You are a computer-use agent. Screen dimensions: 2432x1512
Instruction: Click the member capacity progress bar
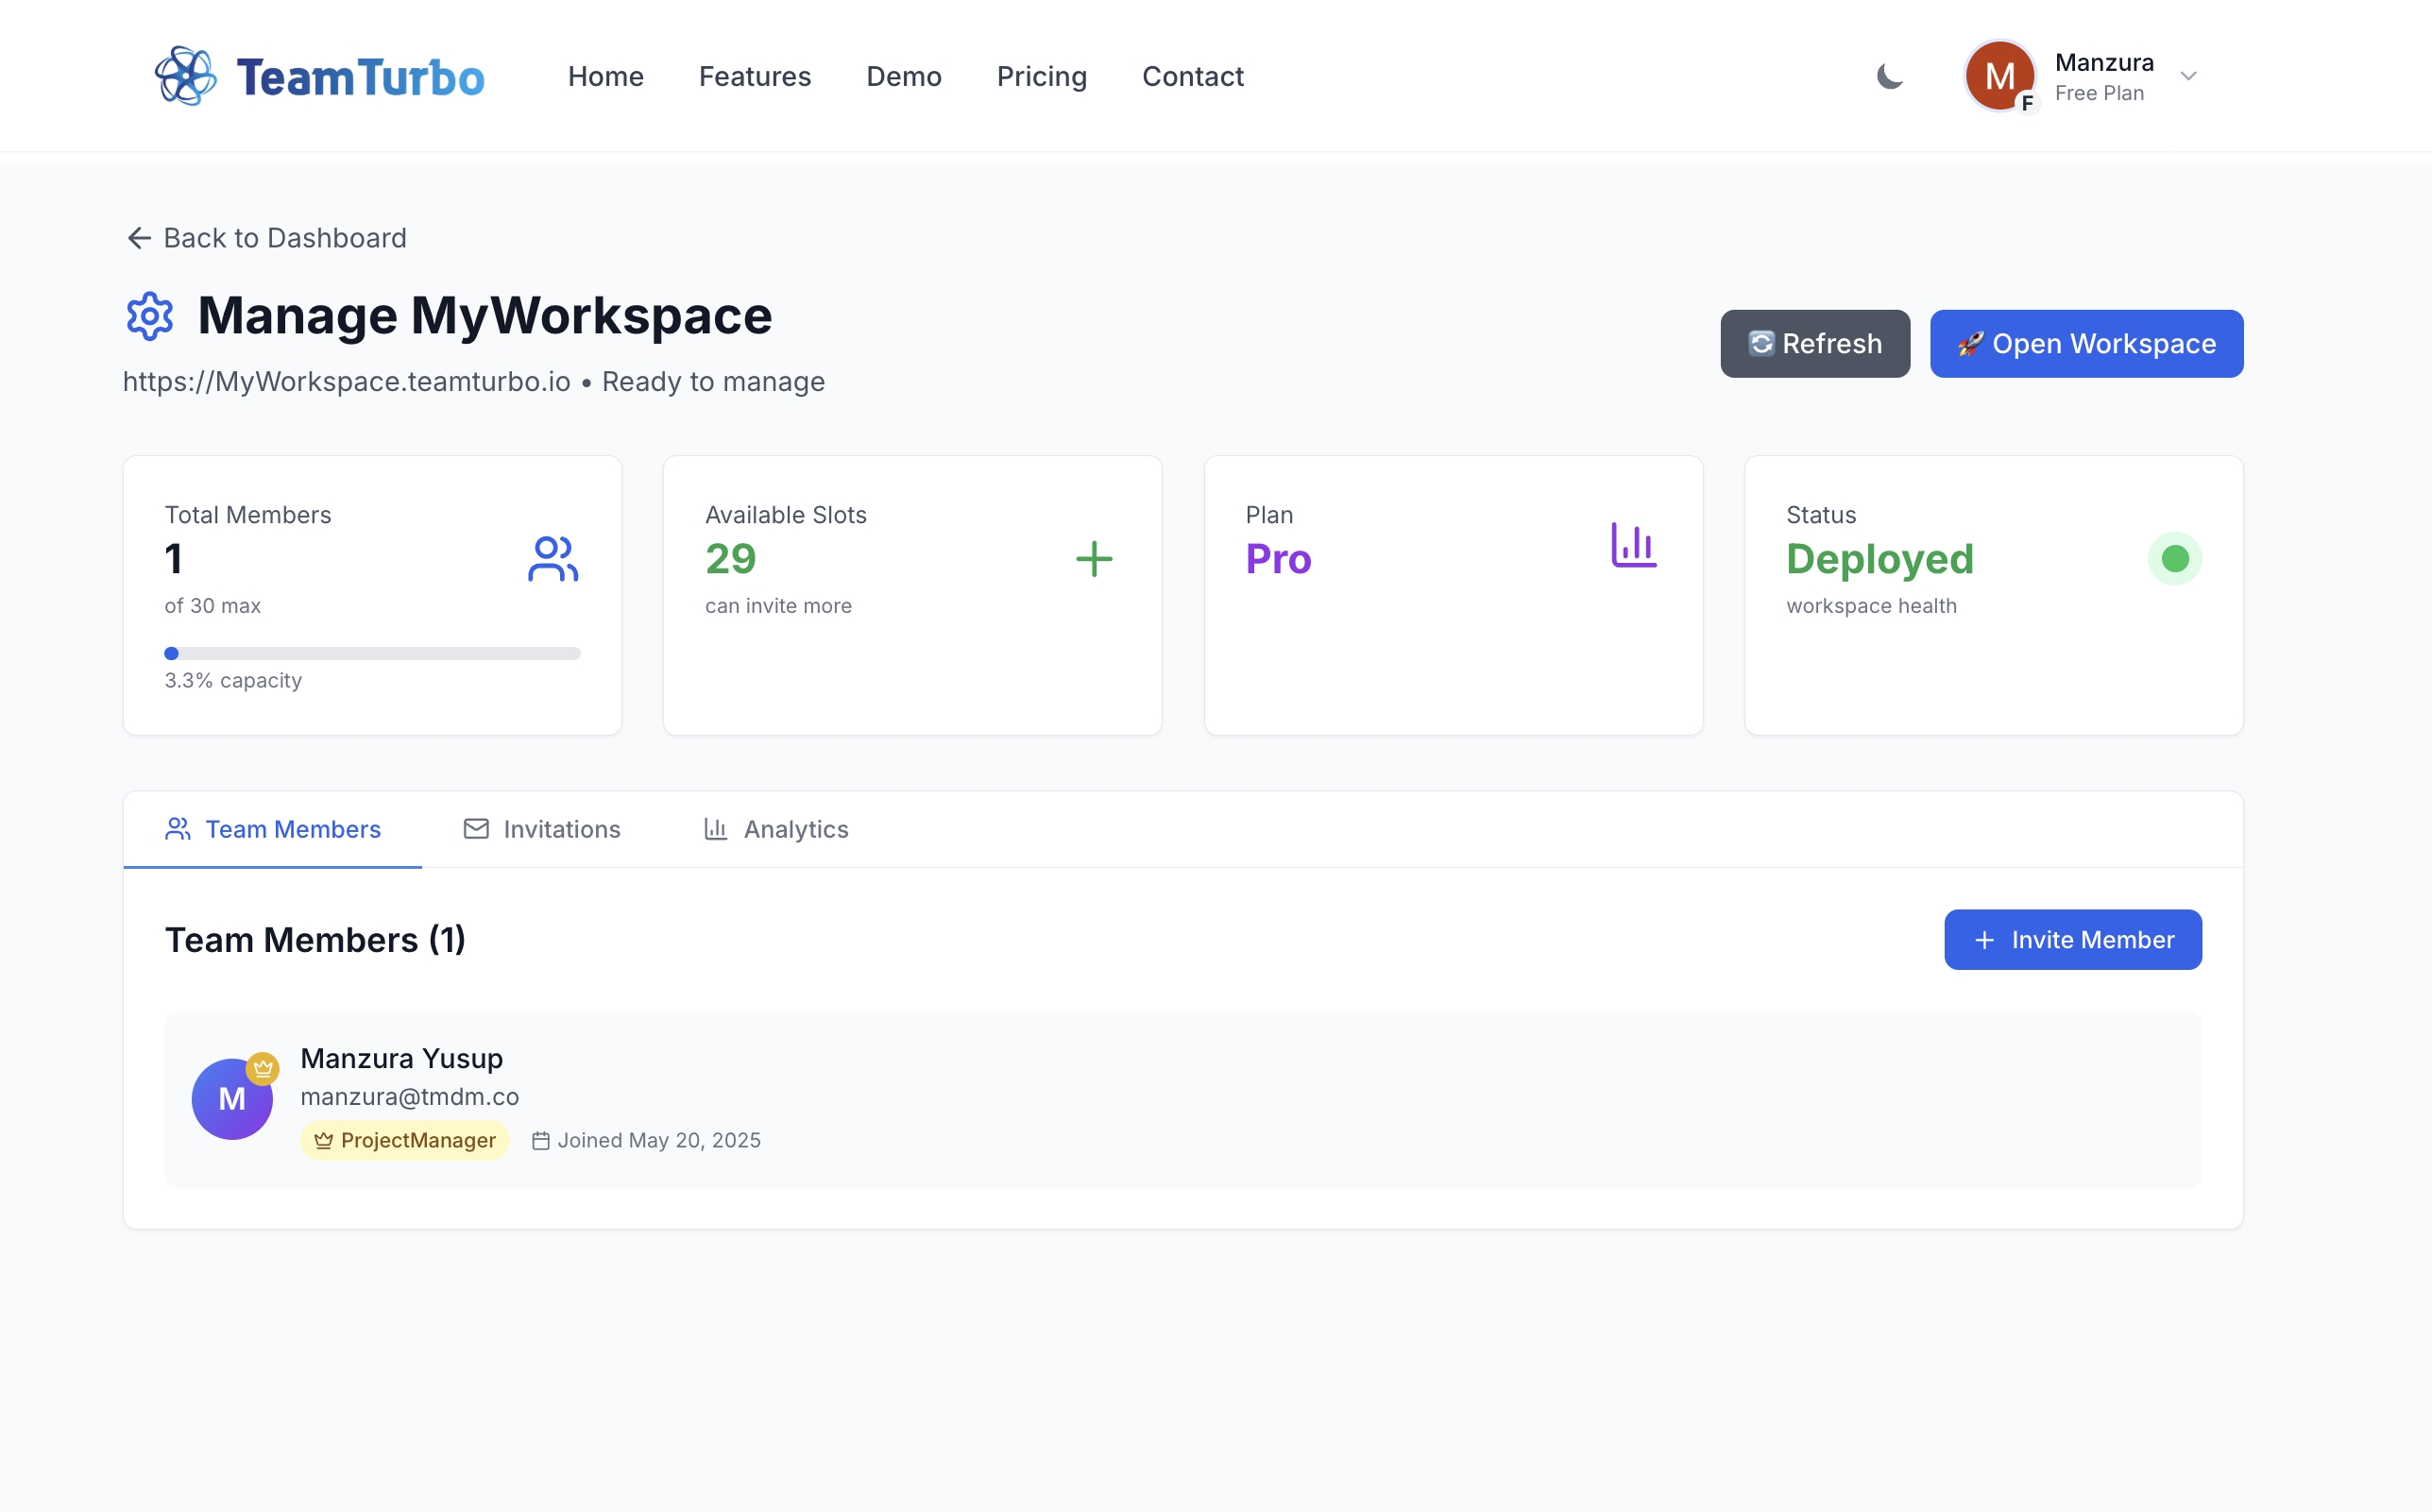[372, 654]
